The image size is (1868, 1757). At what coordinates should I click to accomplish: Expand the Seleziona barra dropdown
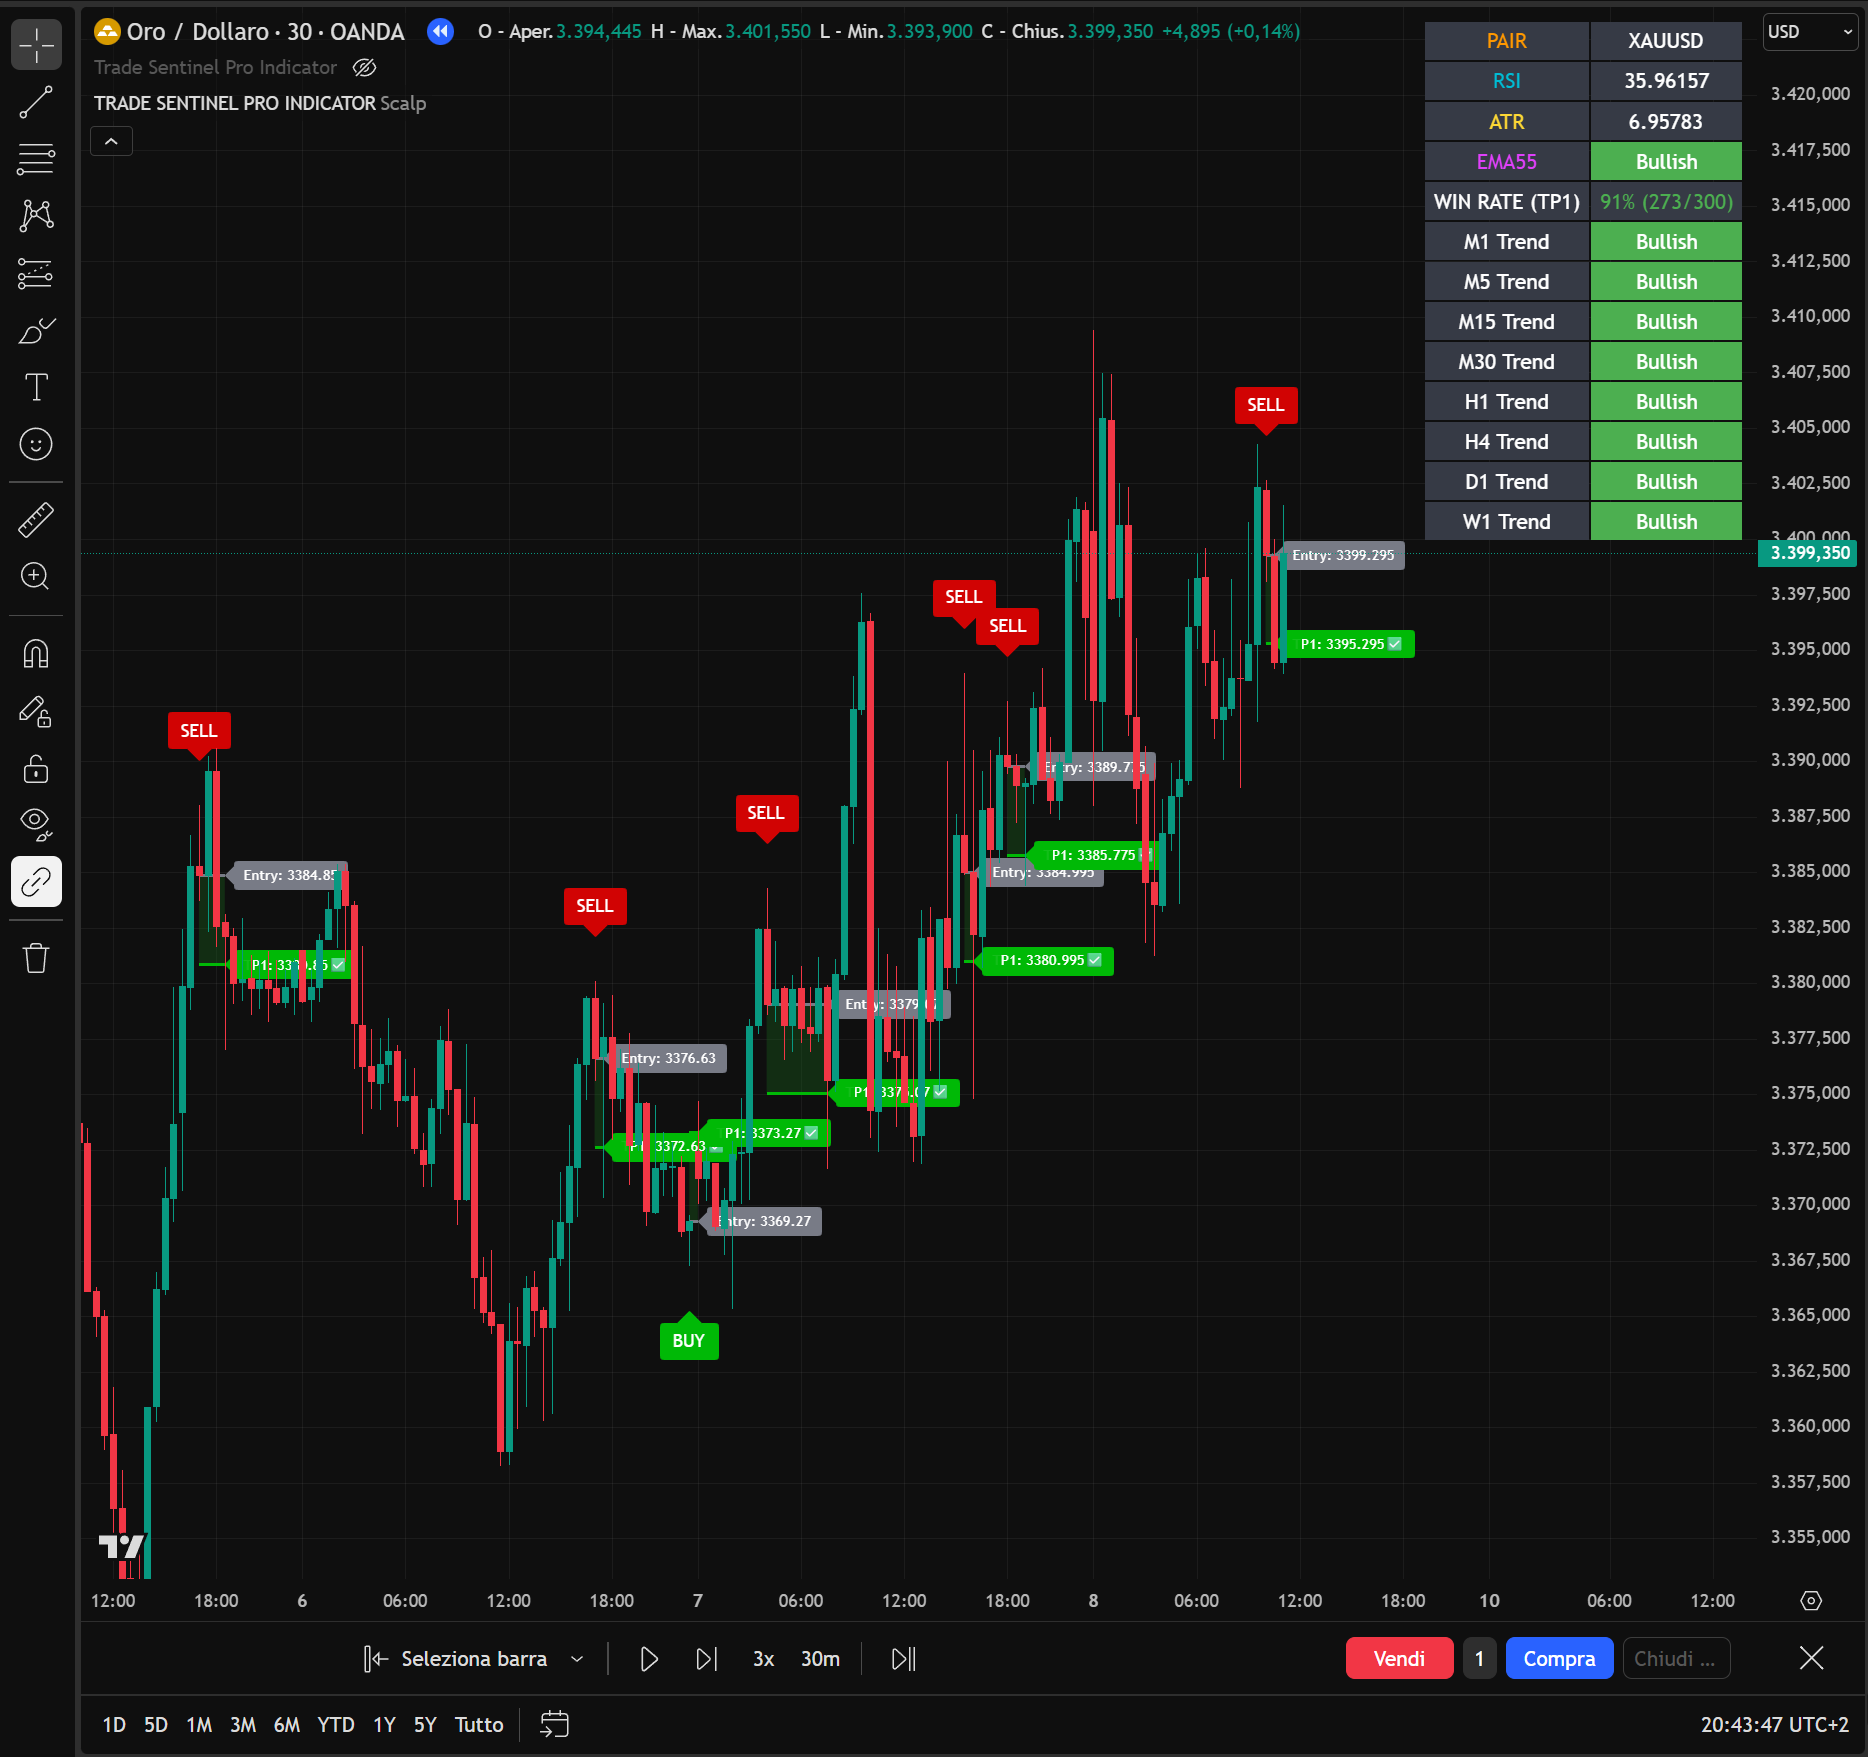577,1659
